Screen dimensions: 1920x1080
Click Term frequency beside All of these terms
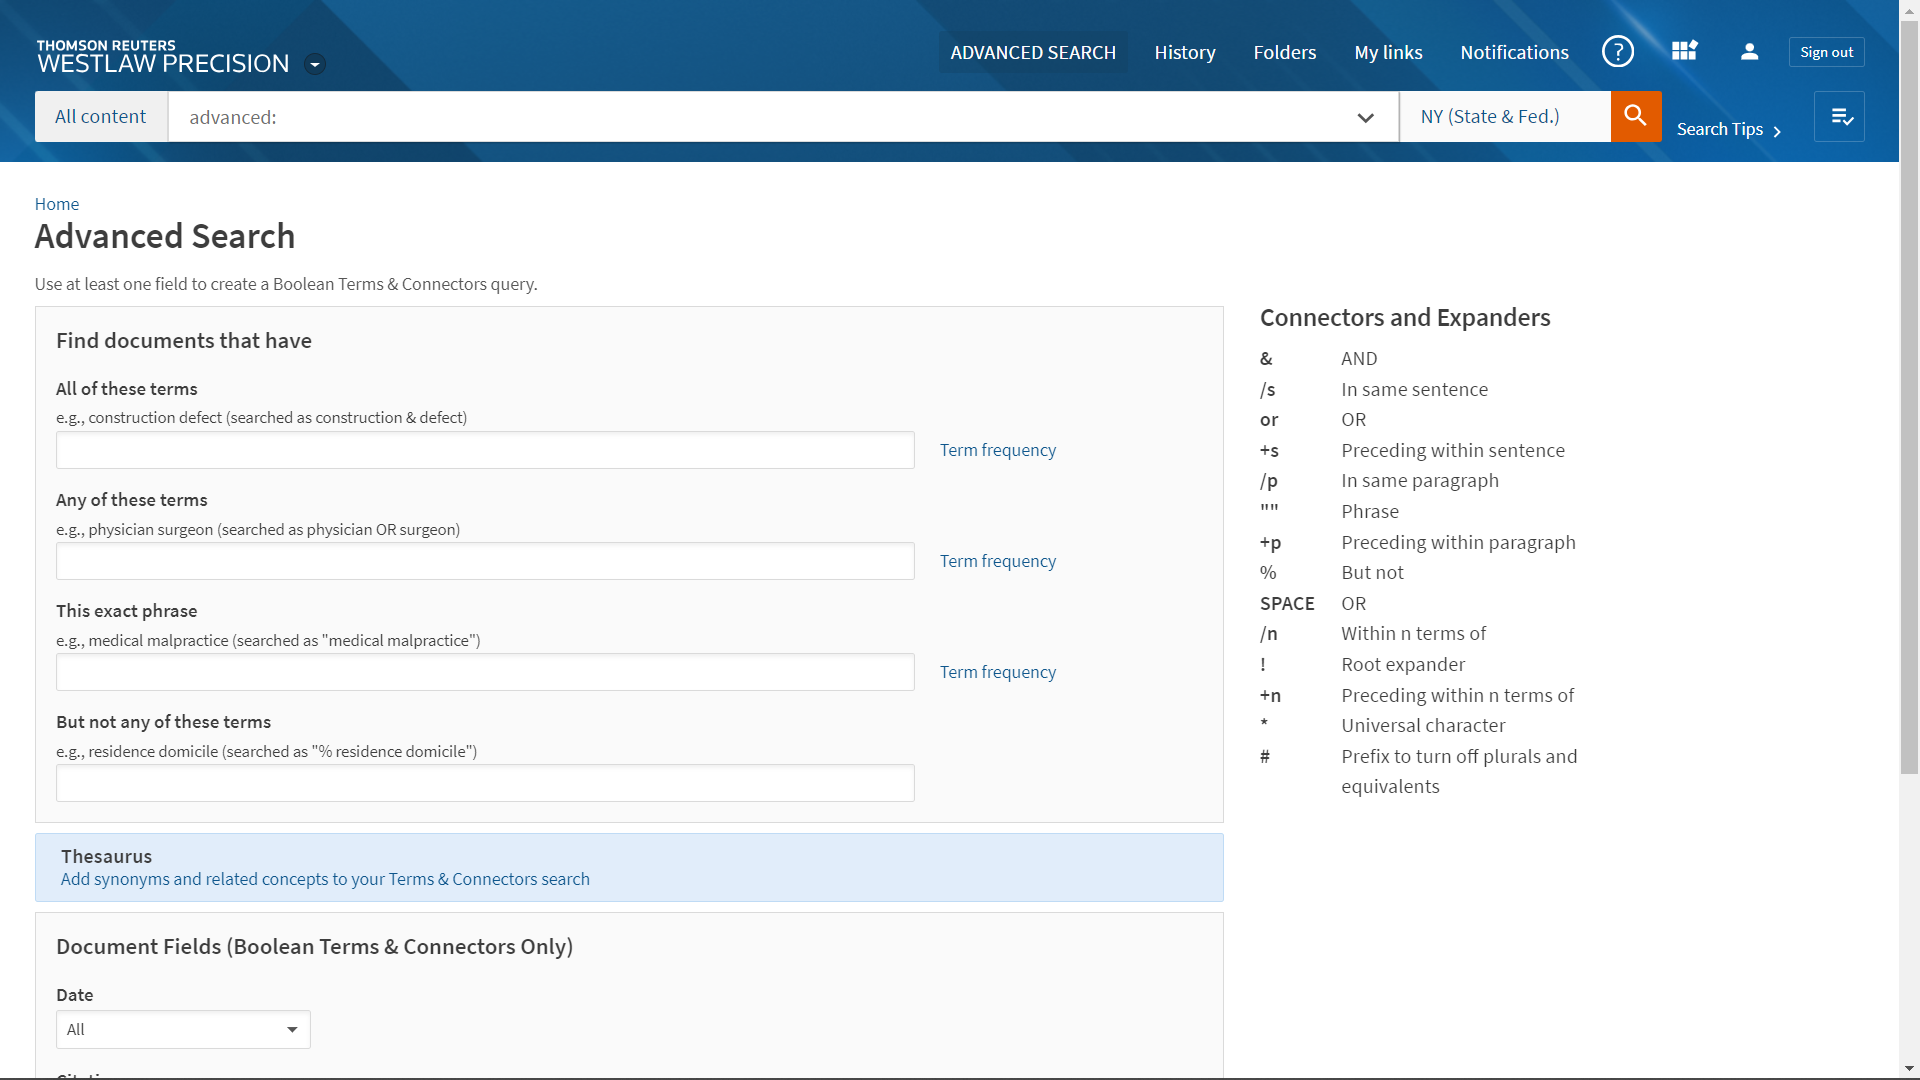997,450
